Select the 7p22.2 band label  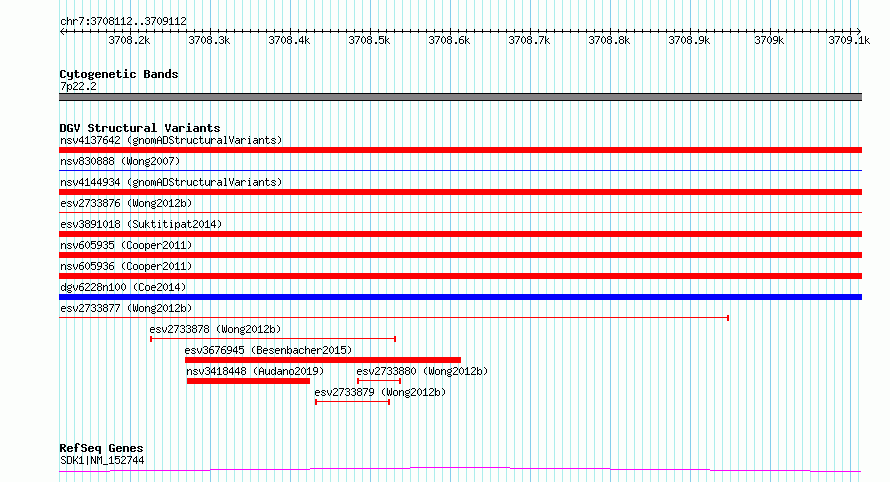pos(78,86)
